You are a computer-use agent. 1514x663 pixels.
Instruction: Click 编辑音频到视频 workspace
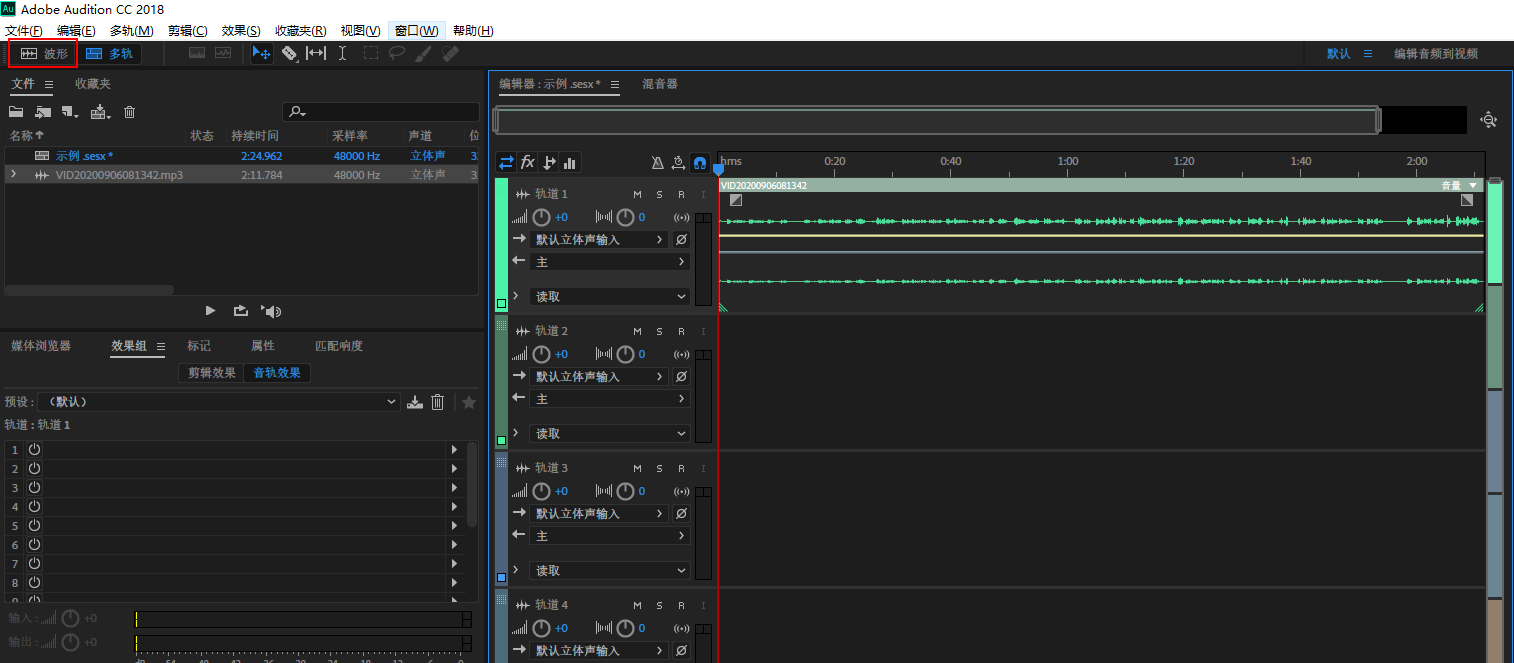tap(1436, 54)
